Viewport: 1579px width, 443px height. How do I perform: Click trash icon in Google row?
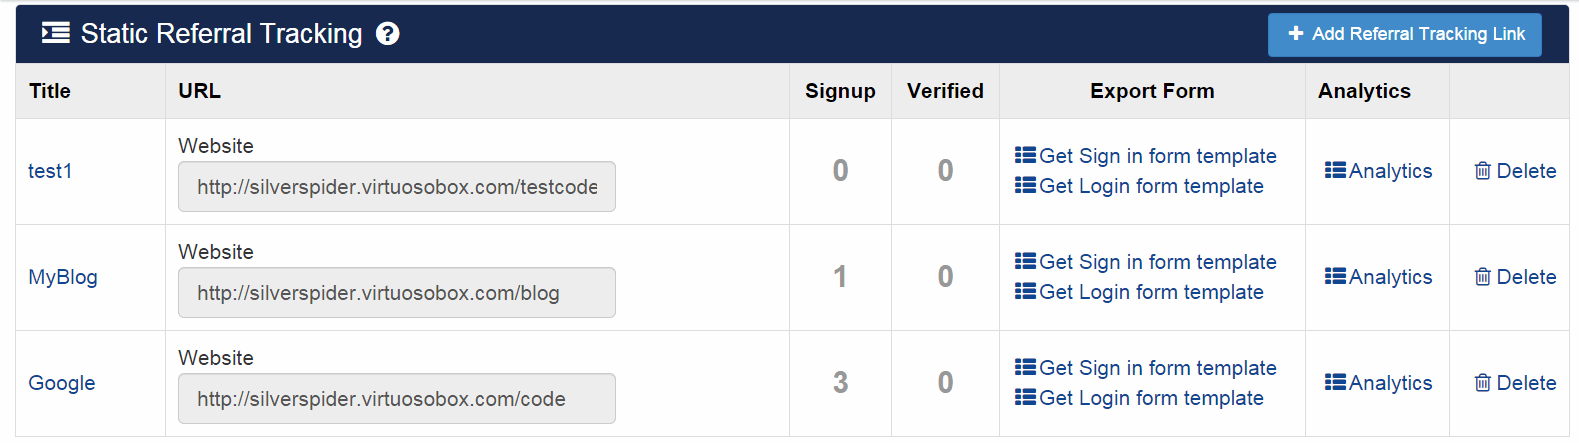coord(1482,383)
